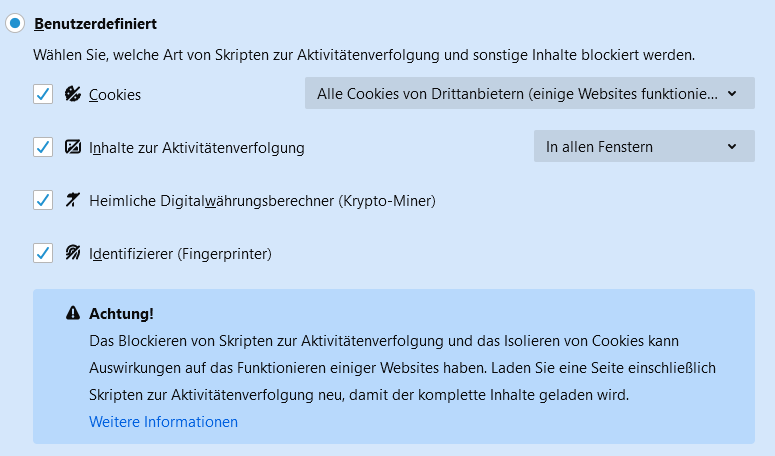
Task: Select the Benutzerdefiniert radio button
Action: click(x=15, y=23)
